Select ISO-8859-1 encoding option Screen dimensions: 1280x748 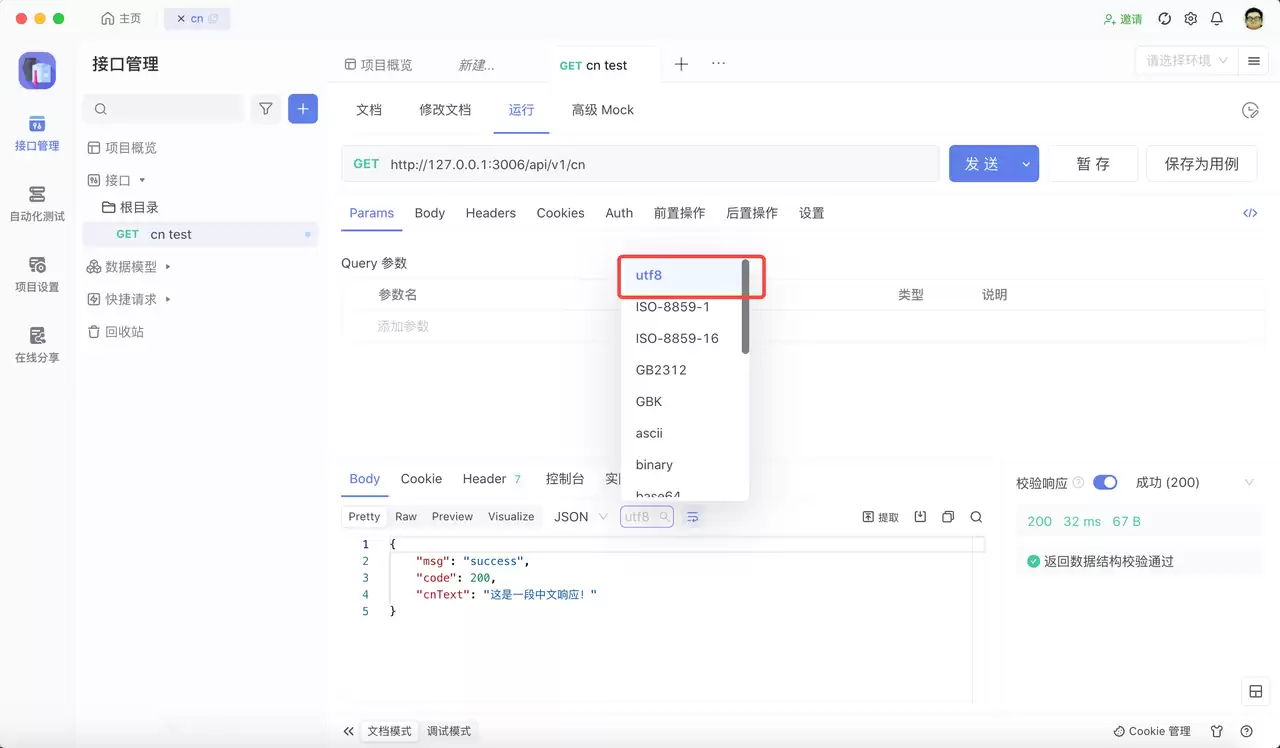click(685, 307)
